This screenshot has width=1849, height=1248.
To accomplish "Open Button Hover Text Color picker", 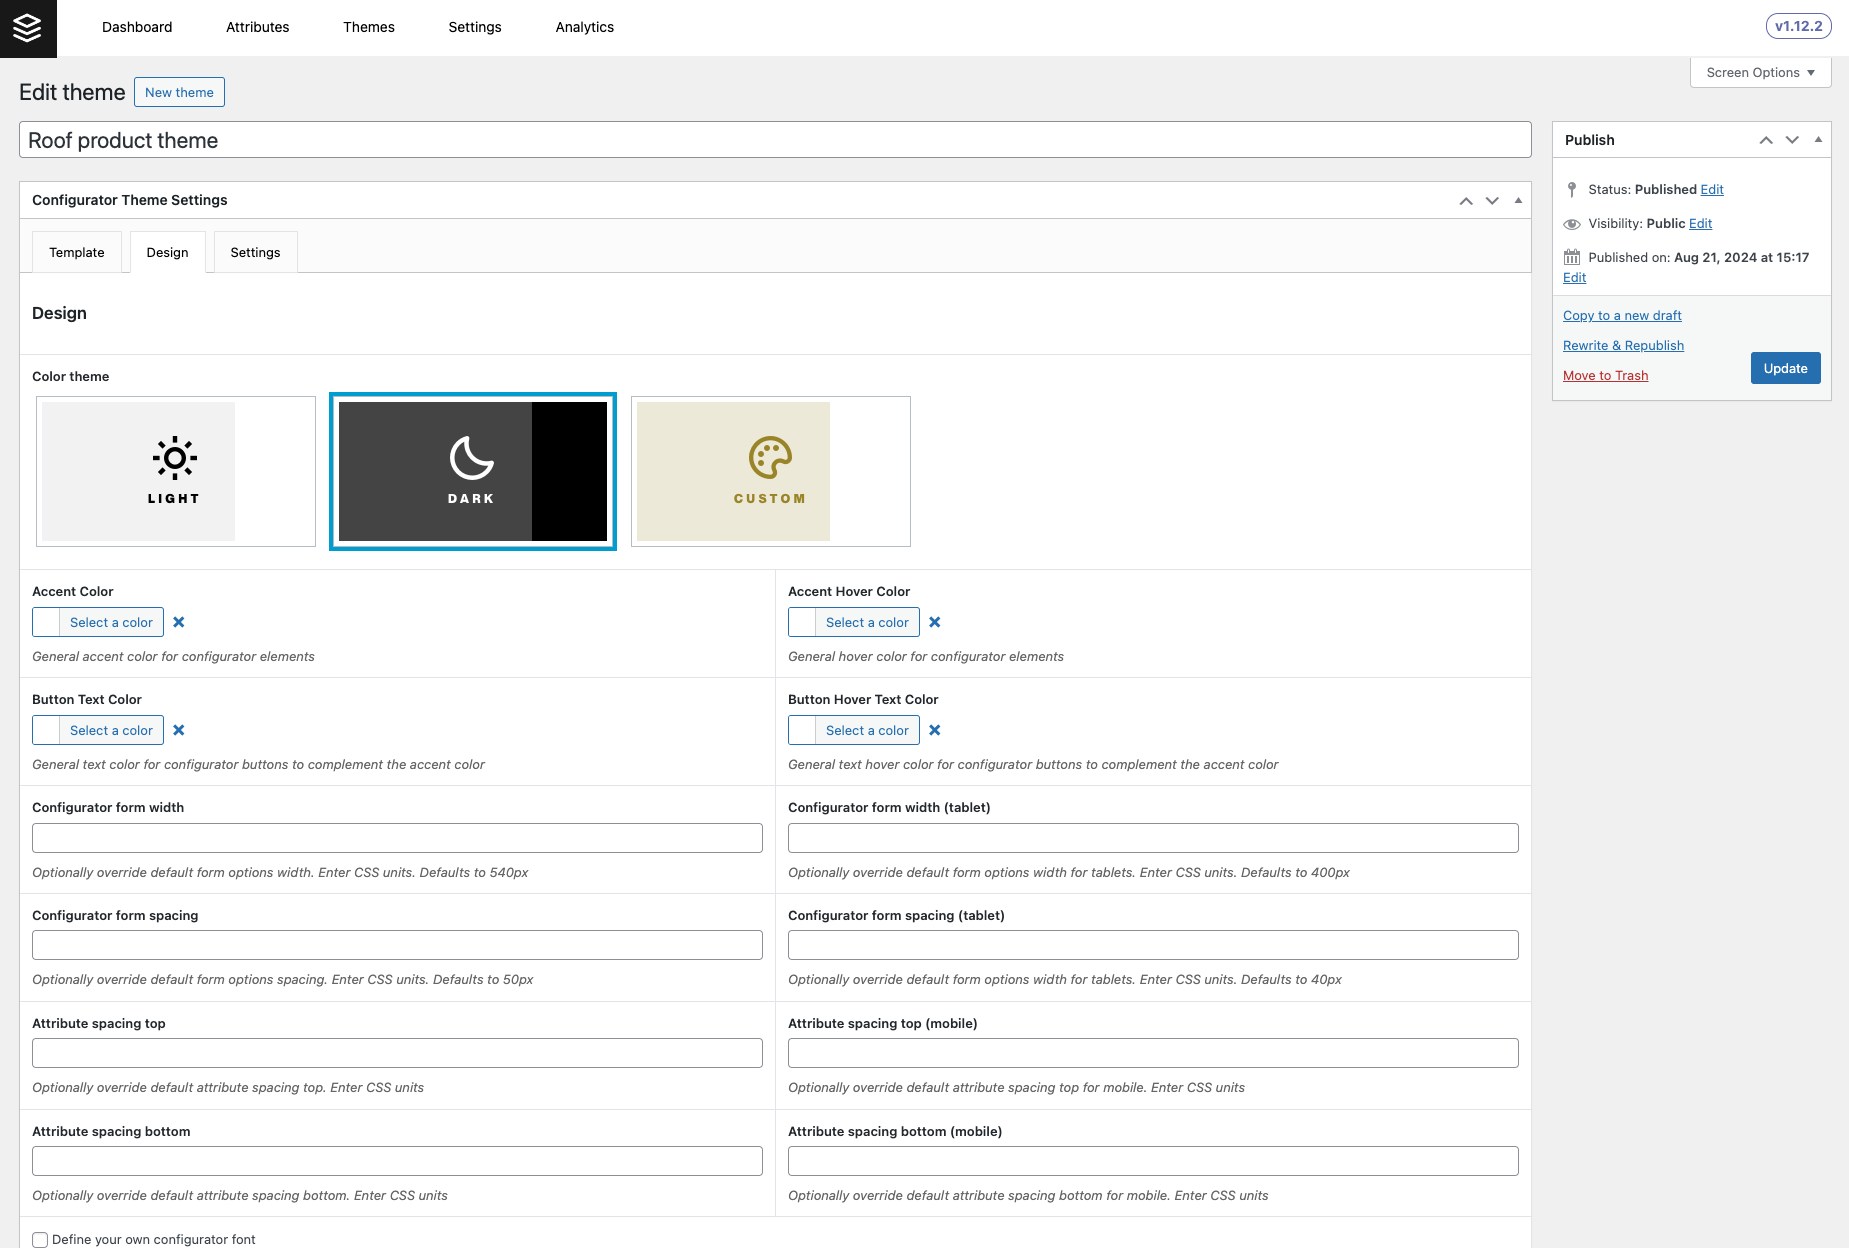I will (x=854, y=730).
